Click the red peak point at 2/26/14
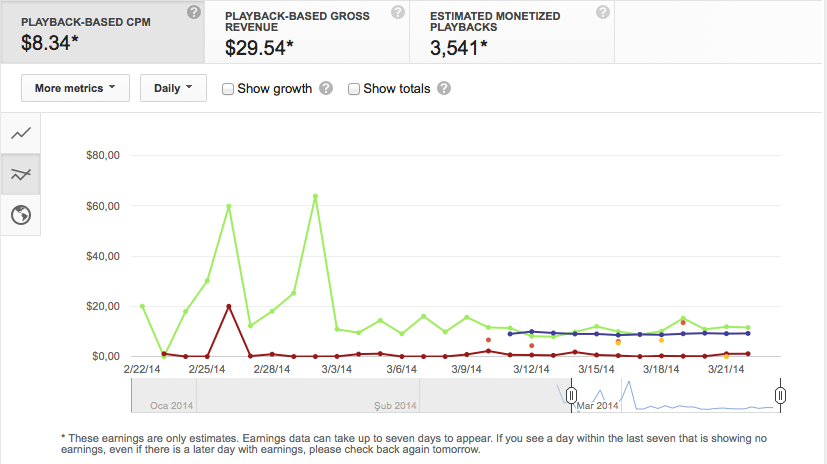Image resolution: width=827 pixels, height=464 pixels. pyautogui.click(x=228, y=306)
